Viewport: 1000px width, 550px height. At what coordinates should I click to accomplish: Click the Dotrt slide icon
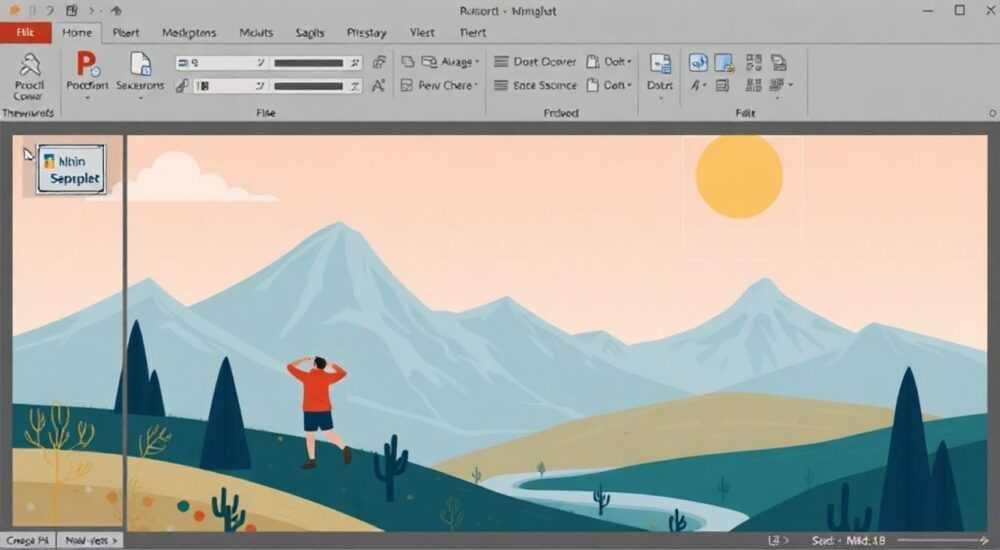[x=660, y=64]
